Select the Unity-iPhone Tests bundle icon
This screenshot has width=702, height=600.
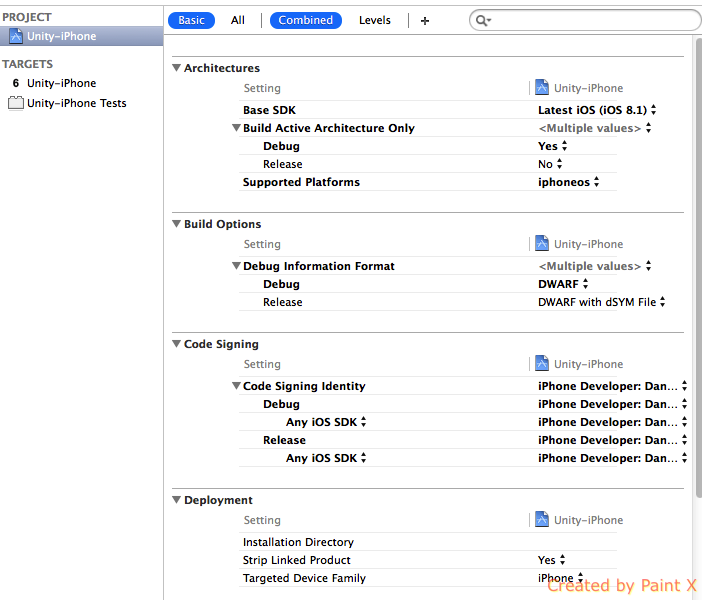[x=16, y=103]
